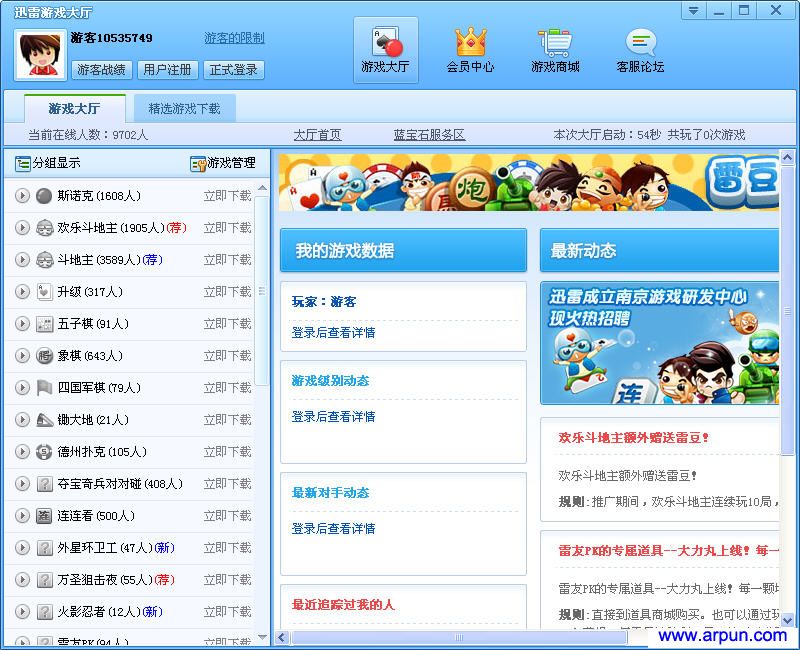Screen dimensions: 800x650
Task: Click the 斯诺克 billiard ball icon
Action: coord(44,196)
